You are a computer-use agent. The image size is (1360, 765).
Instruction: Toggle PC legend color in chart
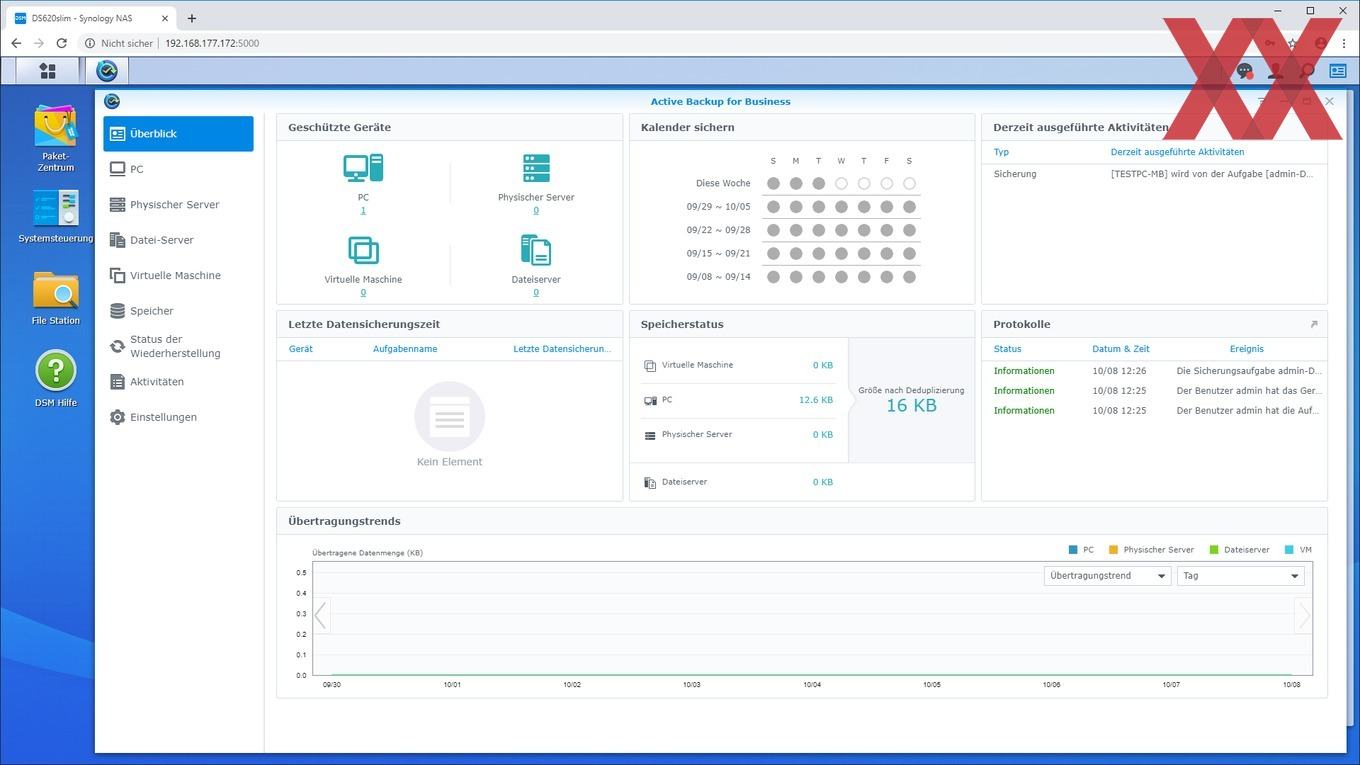coord(1073,550)
